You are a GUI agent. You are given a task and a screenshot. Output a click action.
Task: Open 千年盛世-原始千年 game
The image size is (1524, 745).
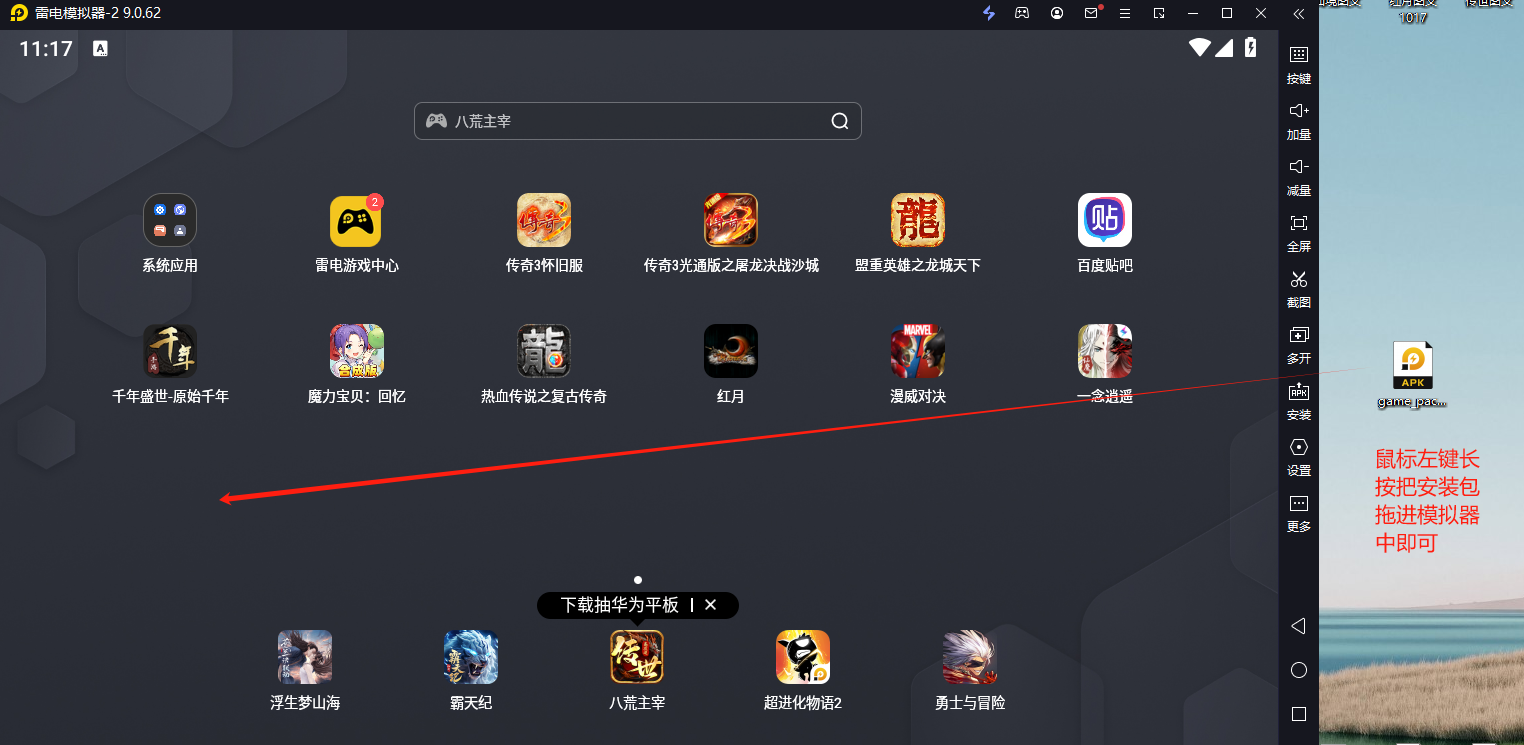click(170, 351)
